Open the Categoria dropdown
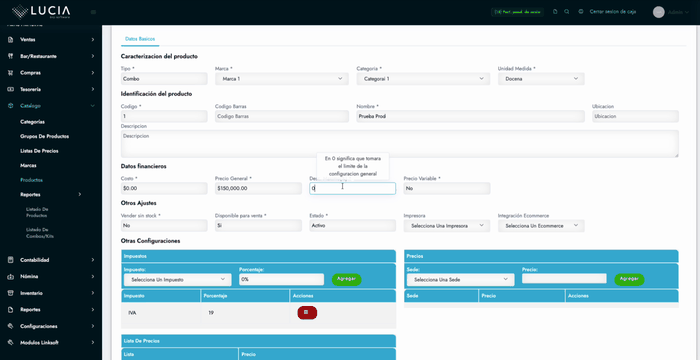Image resolution: width=700 pixels, height=360 pixels. coord(423,79)
